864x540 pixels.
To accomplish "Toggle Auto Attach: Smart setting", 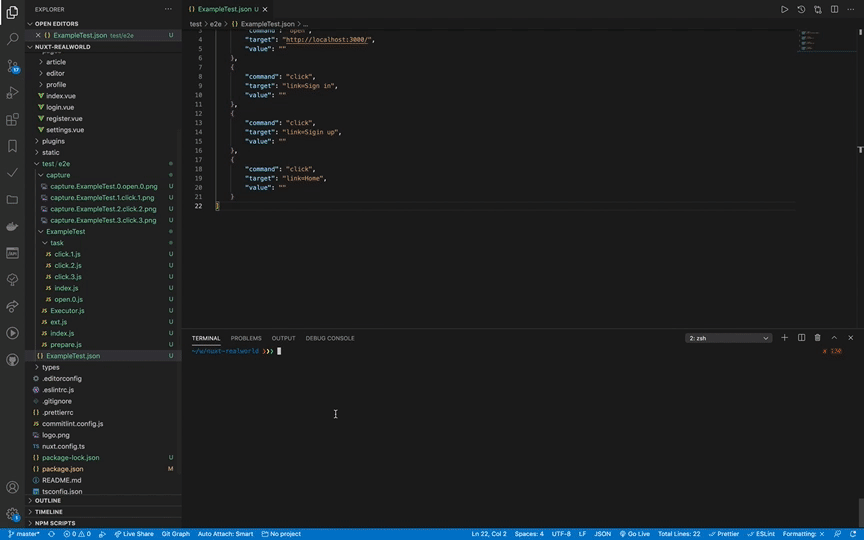I will (x=225, y=534).
